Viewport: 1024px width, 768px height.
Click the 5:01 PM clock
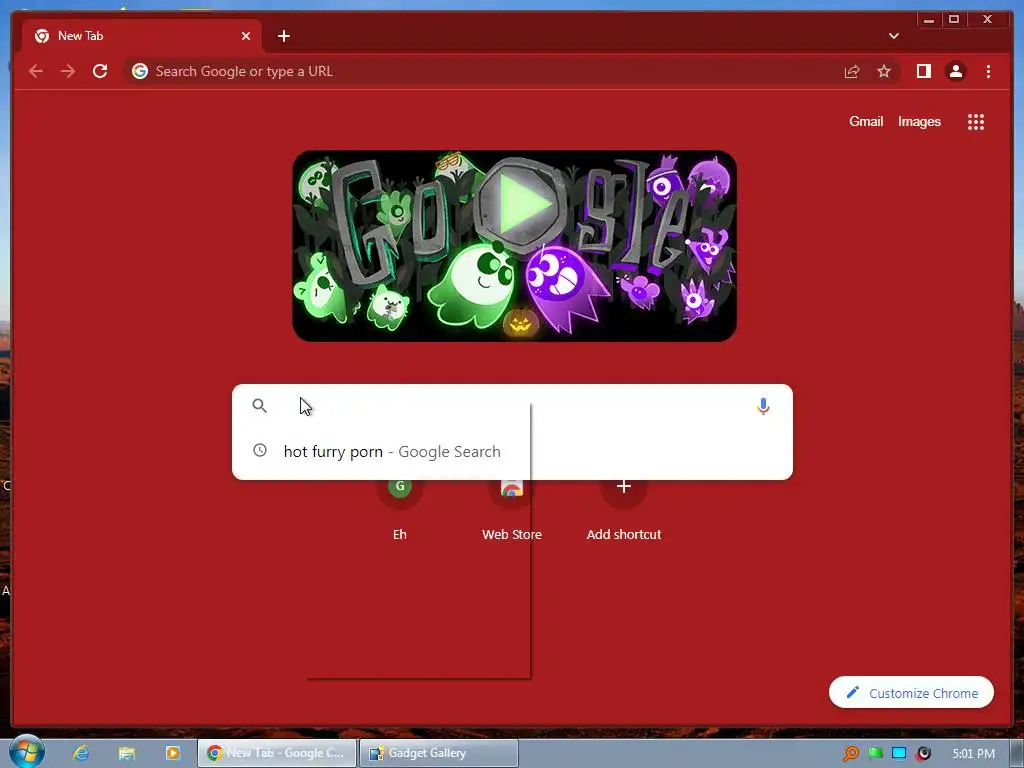click(973, 754)
